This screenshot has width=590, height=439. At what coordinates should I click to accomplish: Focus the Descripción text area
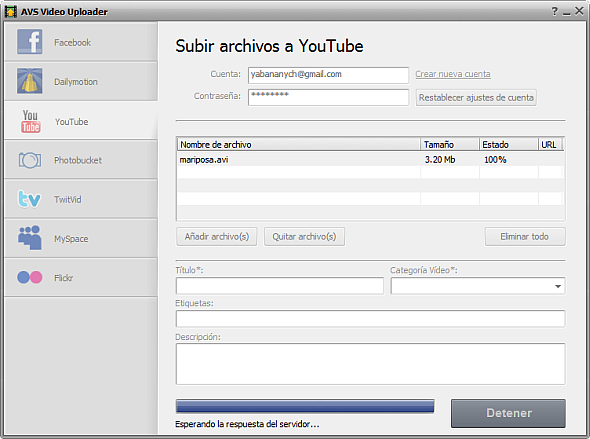(370, 364)
